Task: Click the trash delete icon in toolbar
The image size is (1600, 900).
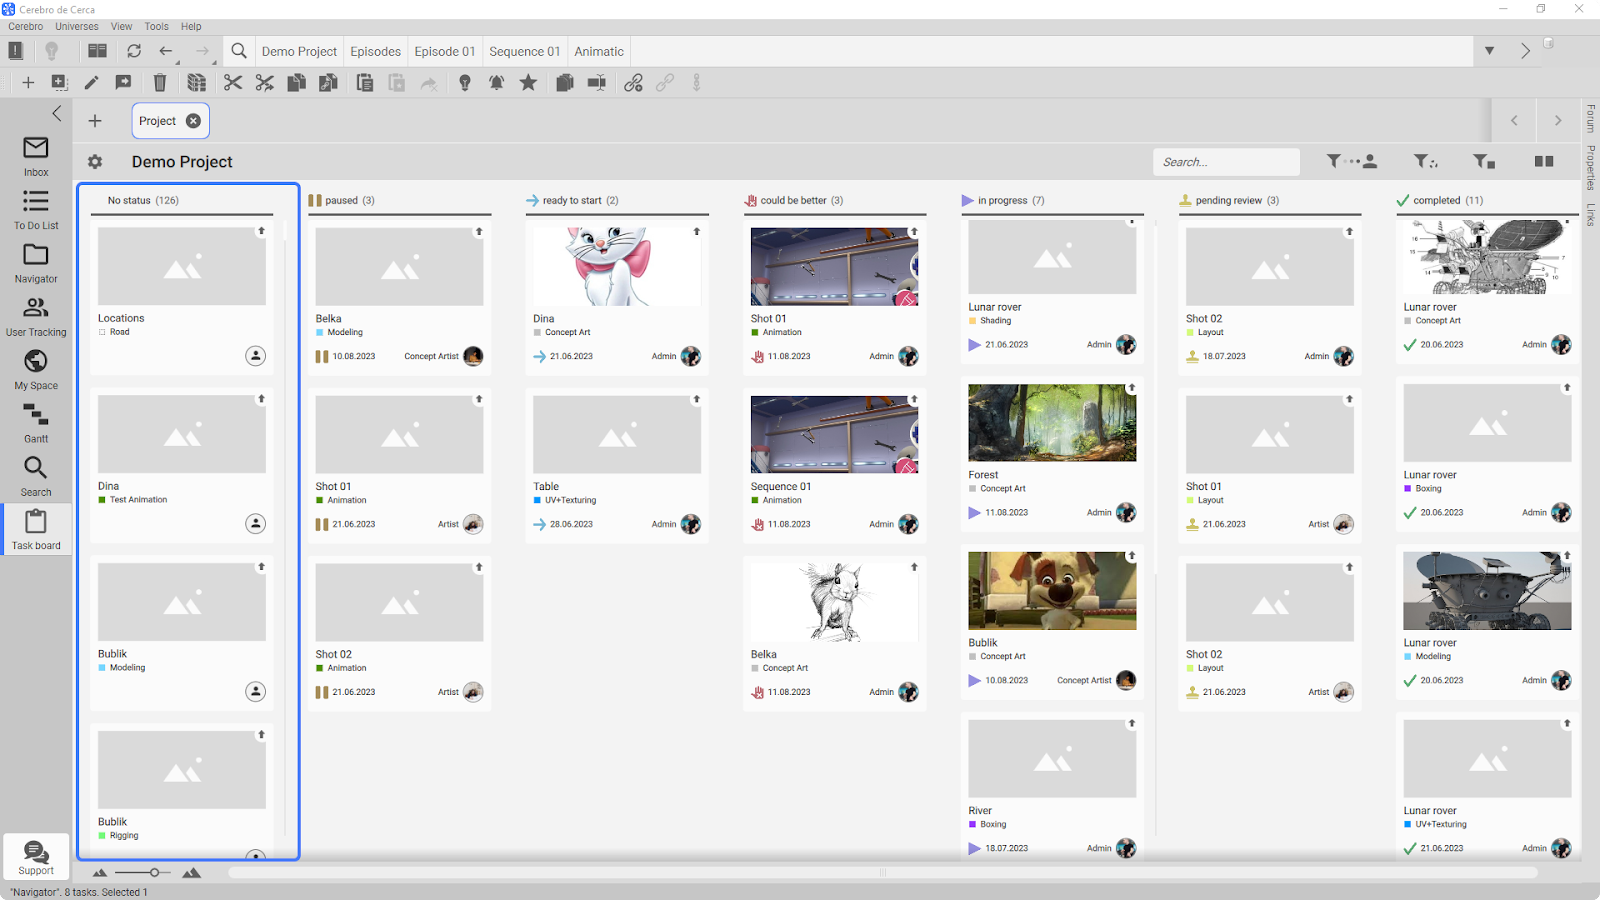Action: (160, 83)
